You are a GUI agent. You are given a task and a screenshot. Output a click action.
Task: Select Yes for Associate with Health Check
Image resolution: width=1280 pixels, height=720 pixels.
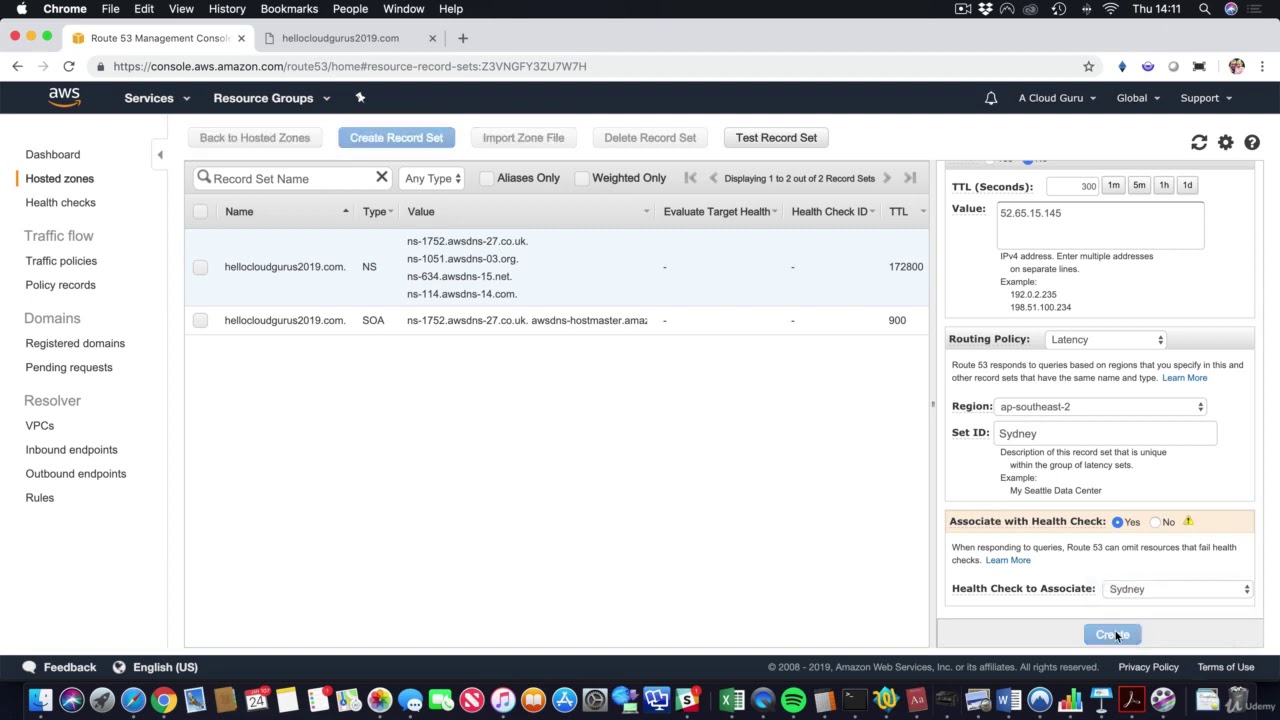point(1118,522)
